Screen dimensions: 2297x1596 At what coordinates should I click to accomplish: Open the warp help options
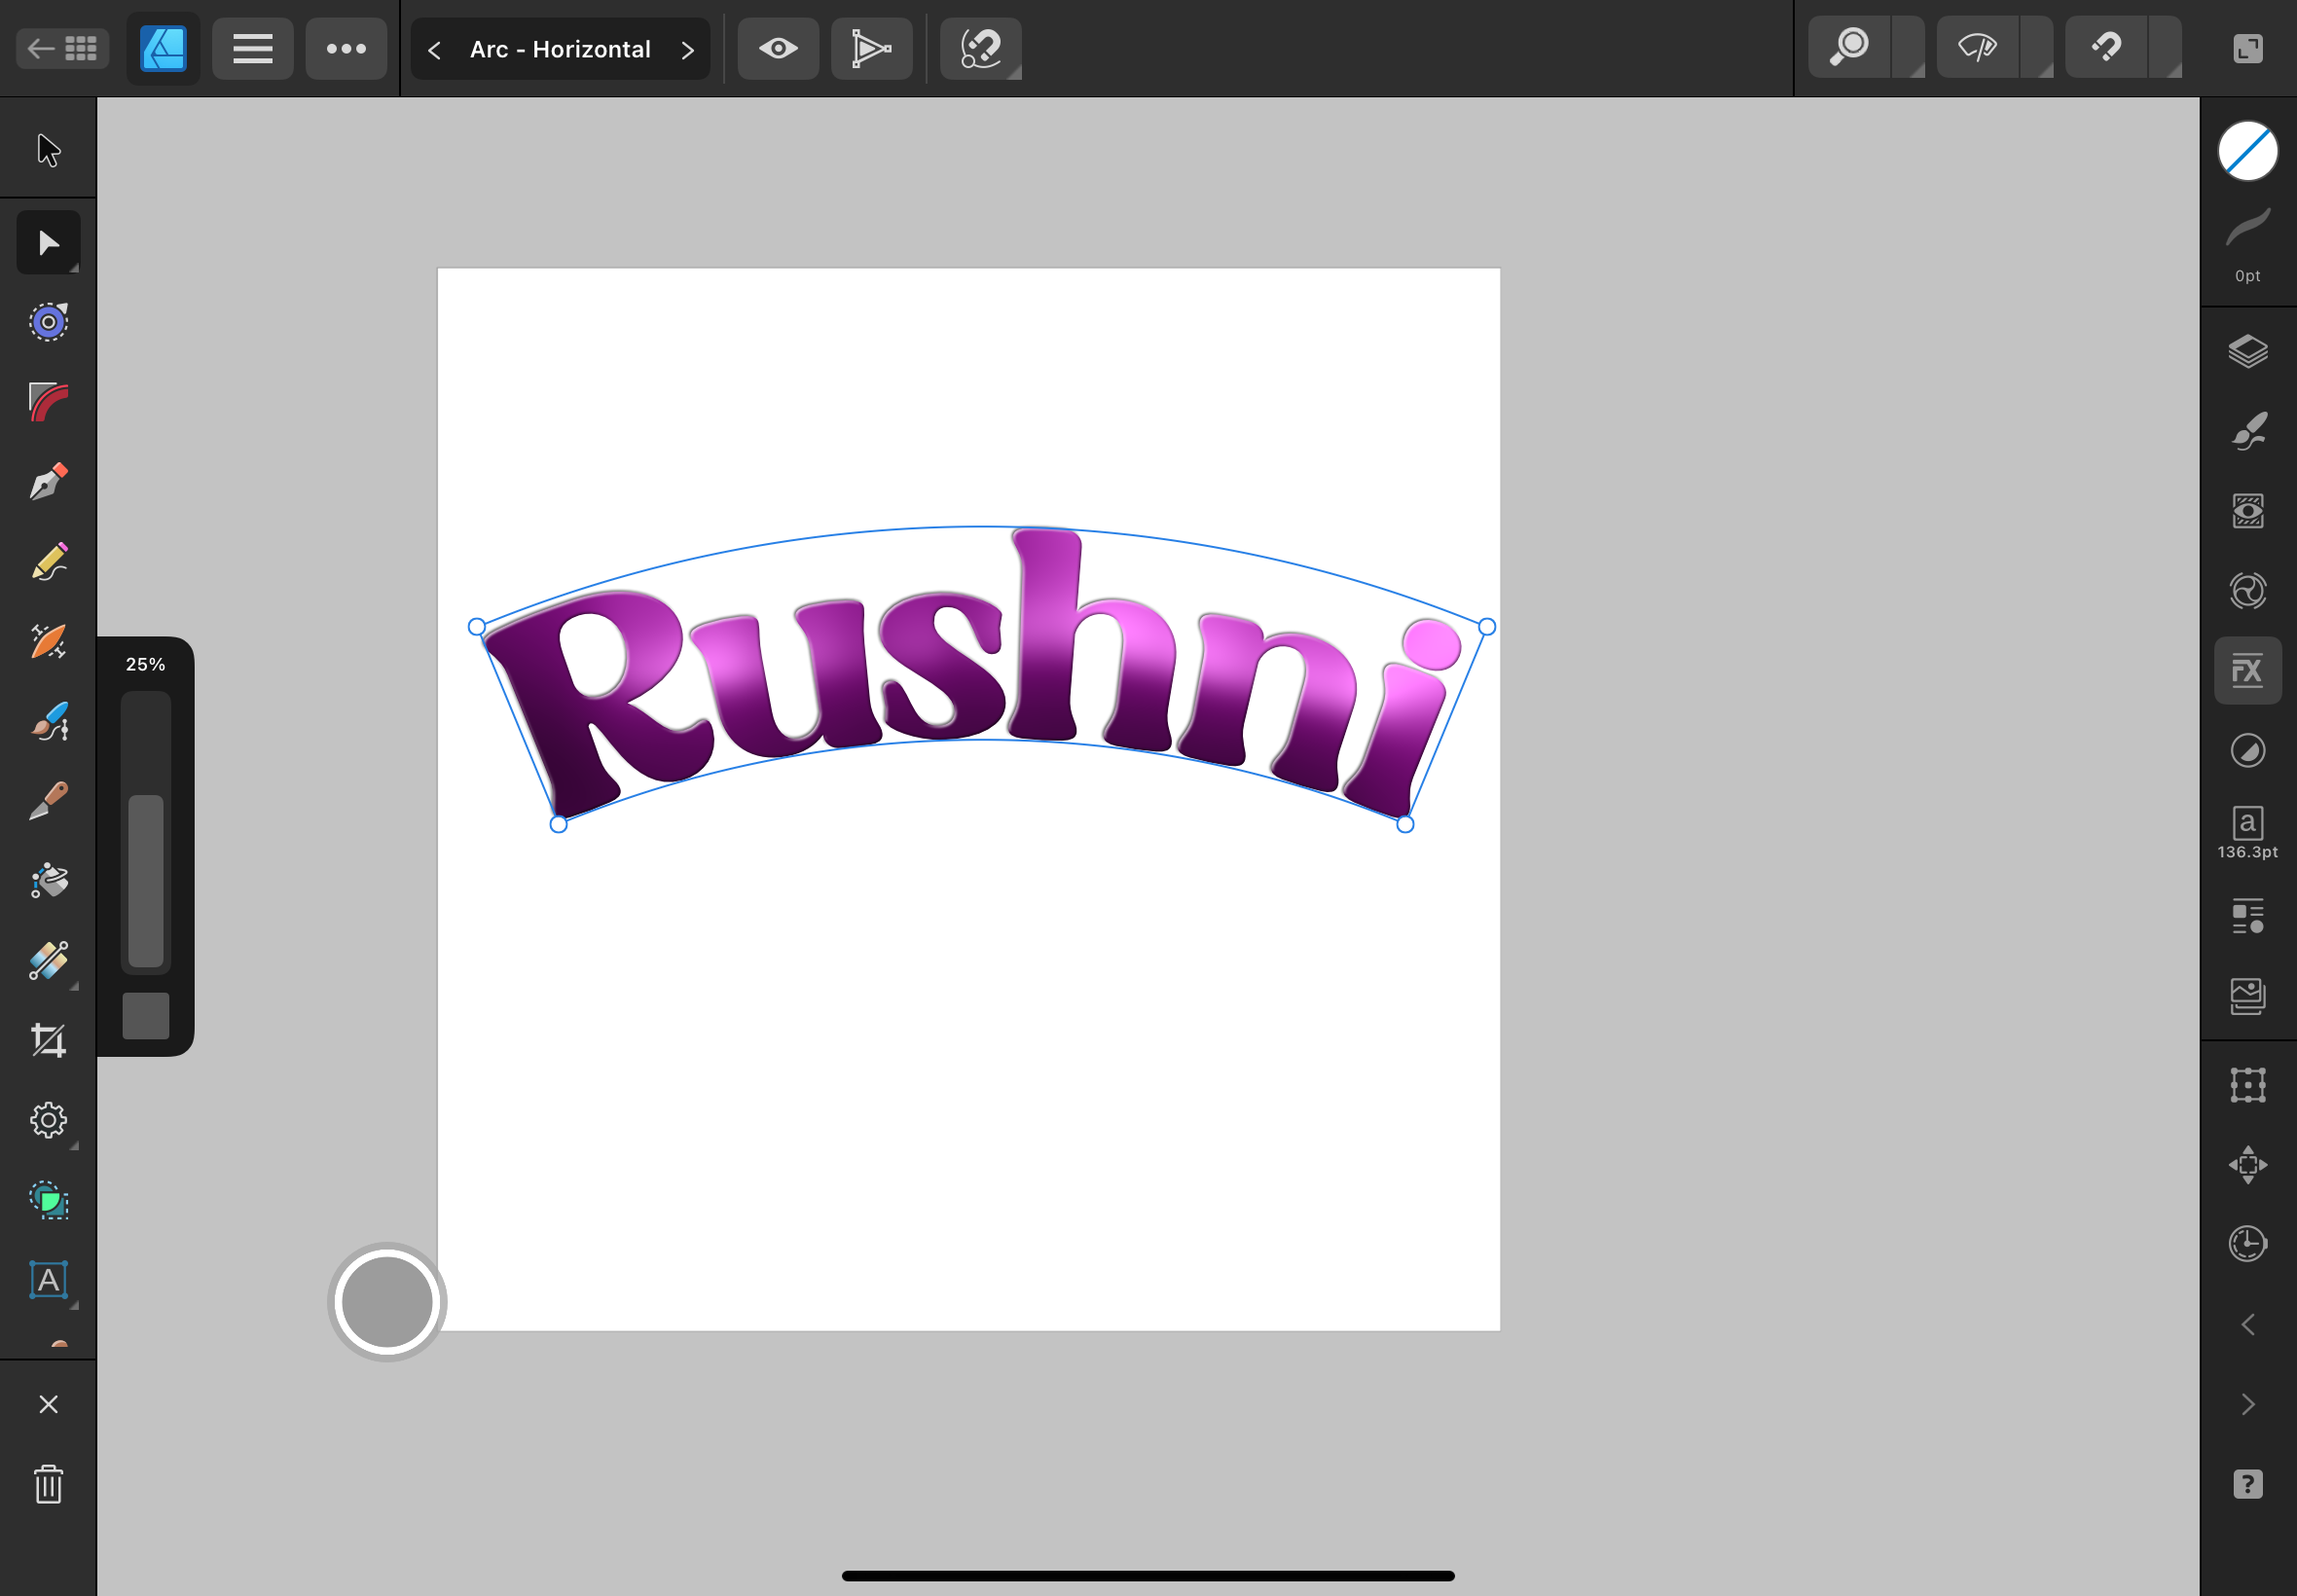tap(981, 48)
